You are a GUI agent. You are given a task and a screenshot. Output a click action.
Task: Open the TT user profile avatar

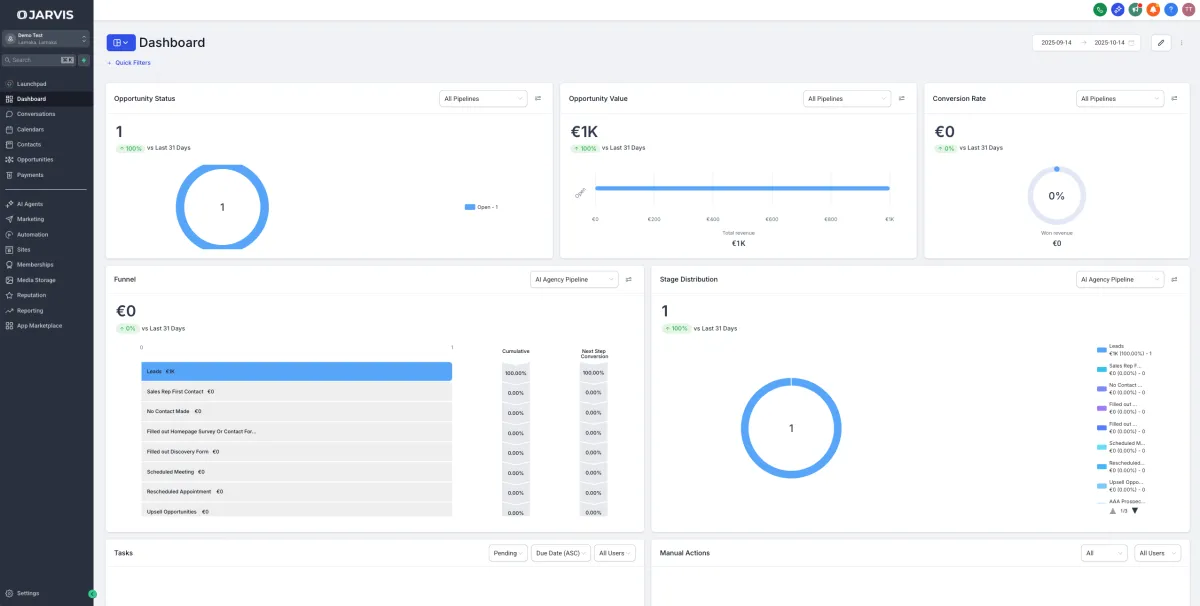(x=1188, y=9)
